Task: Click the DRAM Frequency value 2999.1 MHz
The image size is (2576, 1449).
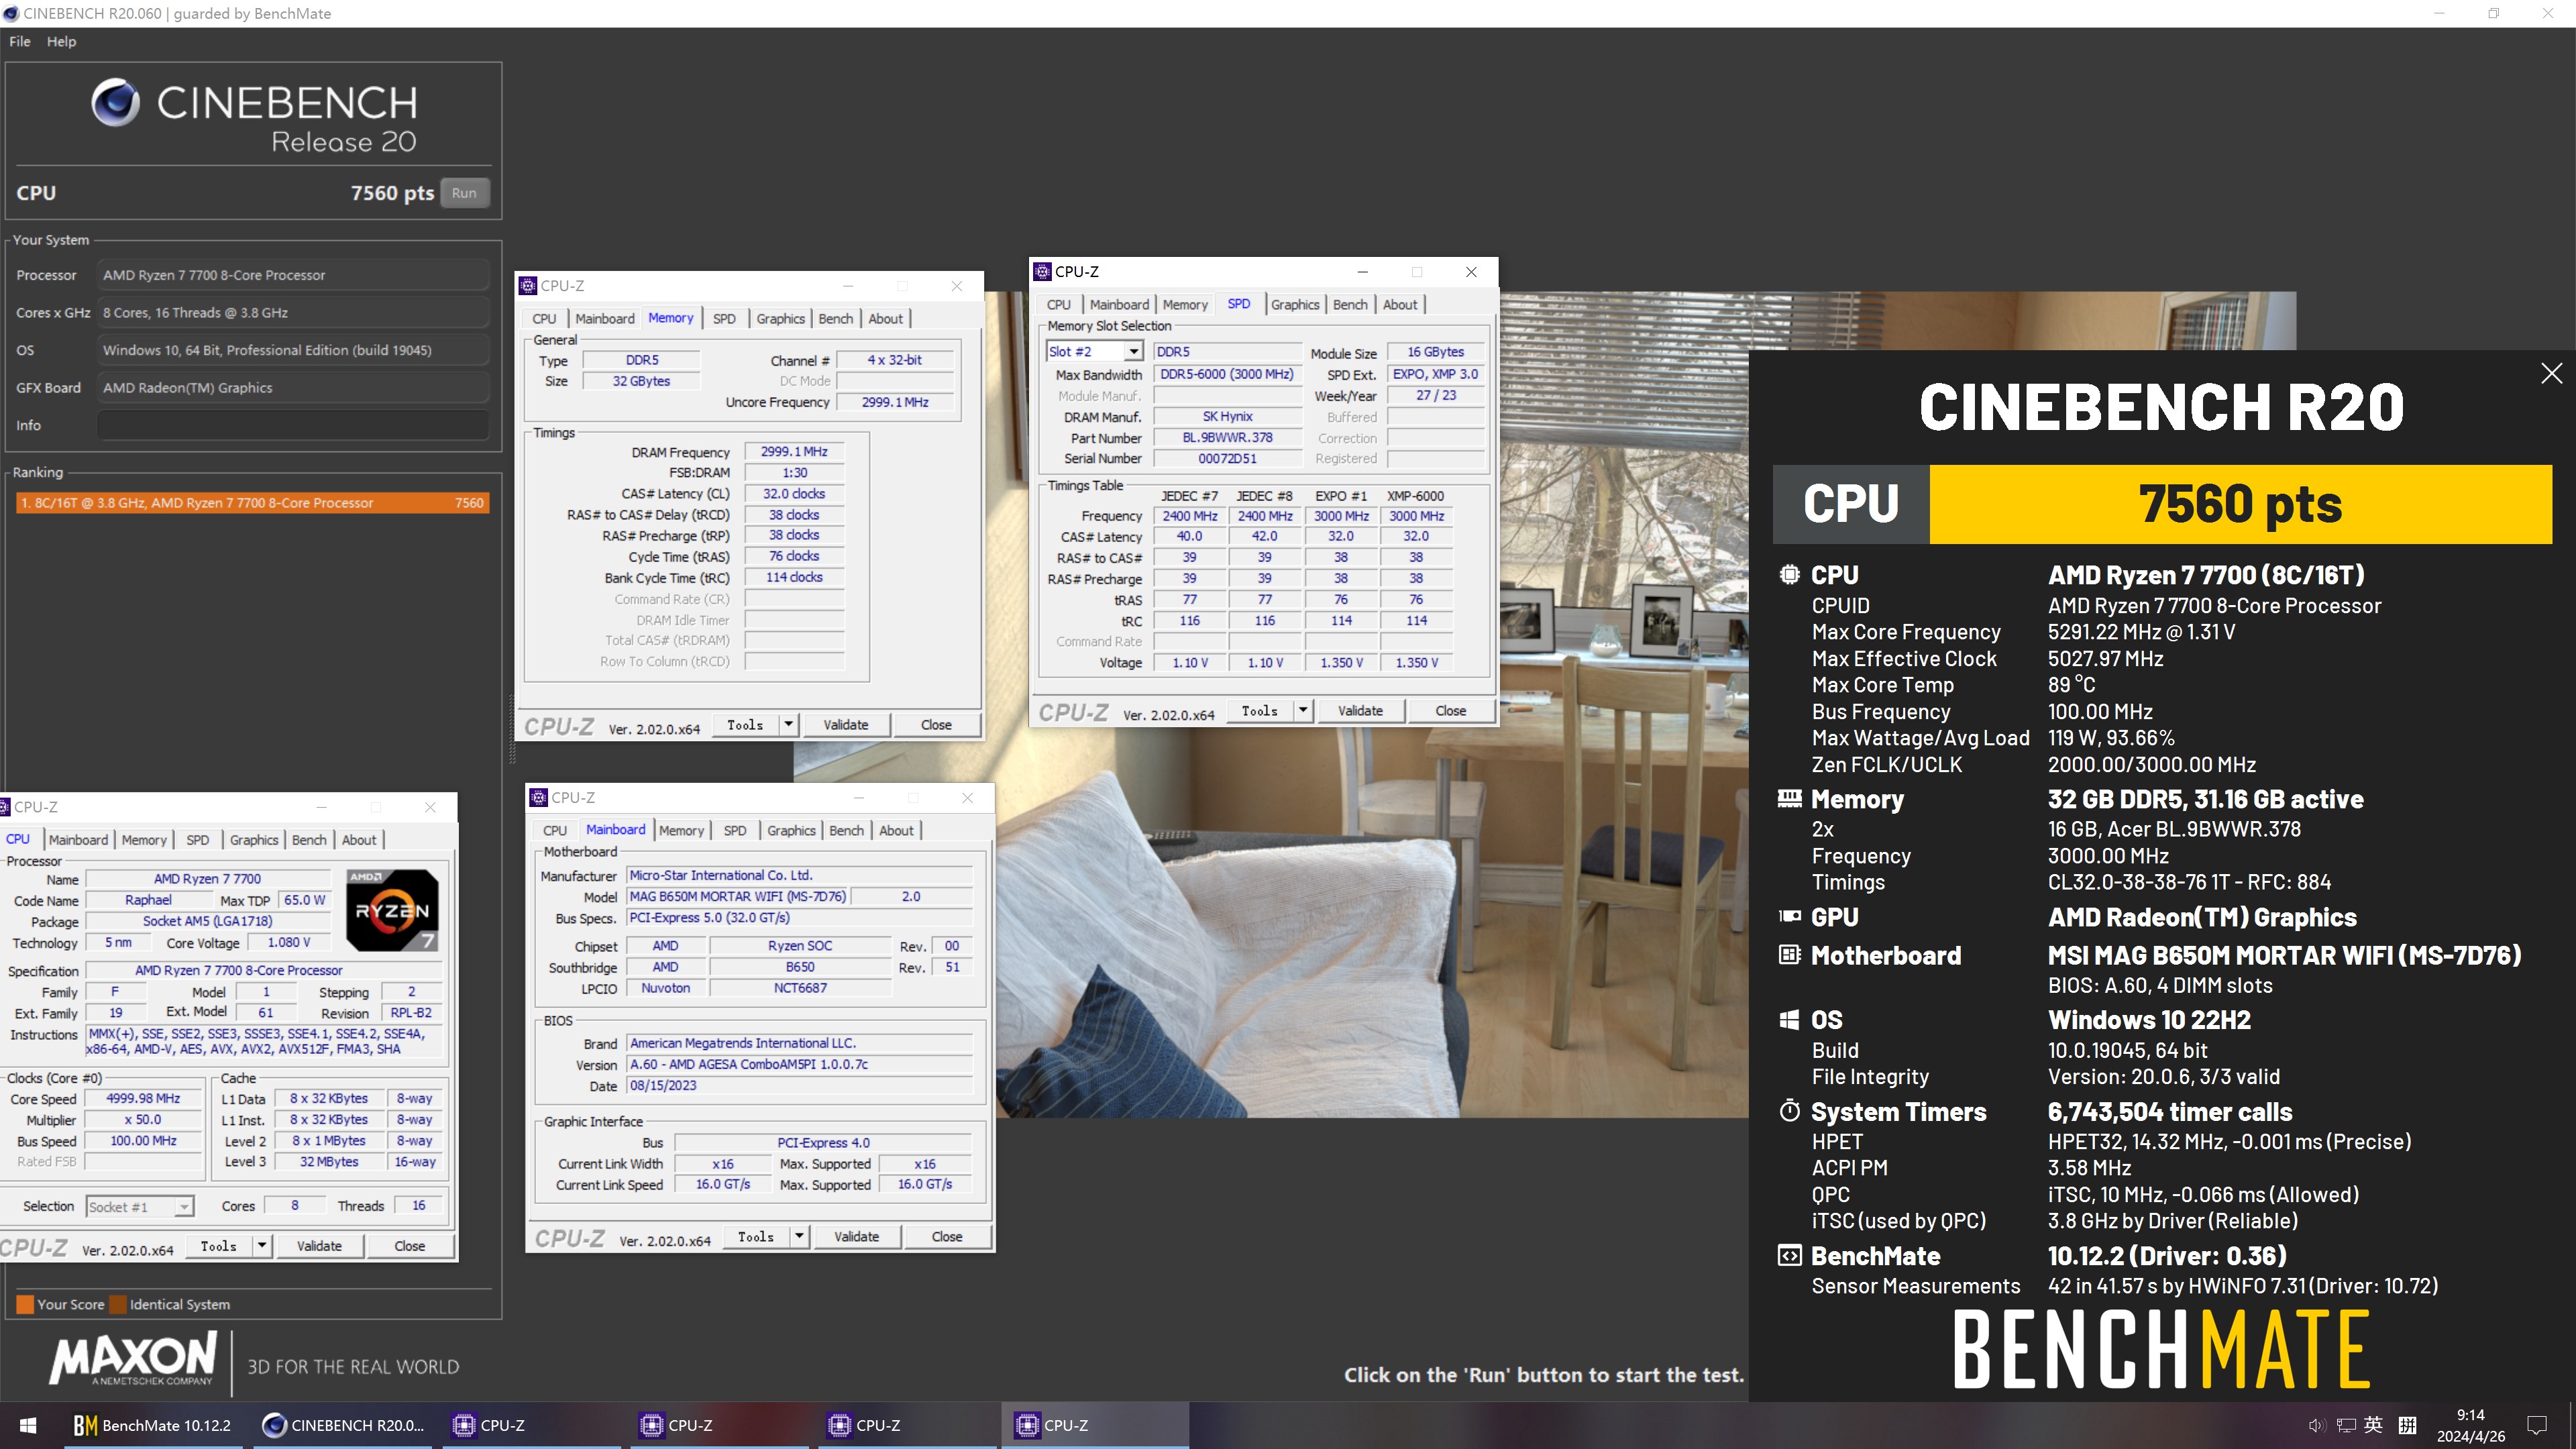Action: click(794, 452)
